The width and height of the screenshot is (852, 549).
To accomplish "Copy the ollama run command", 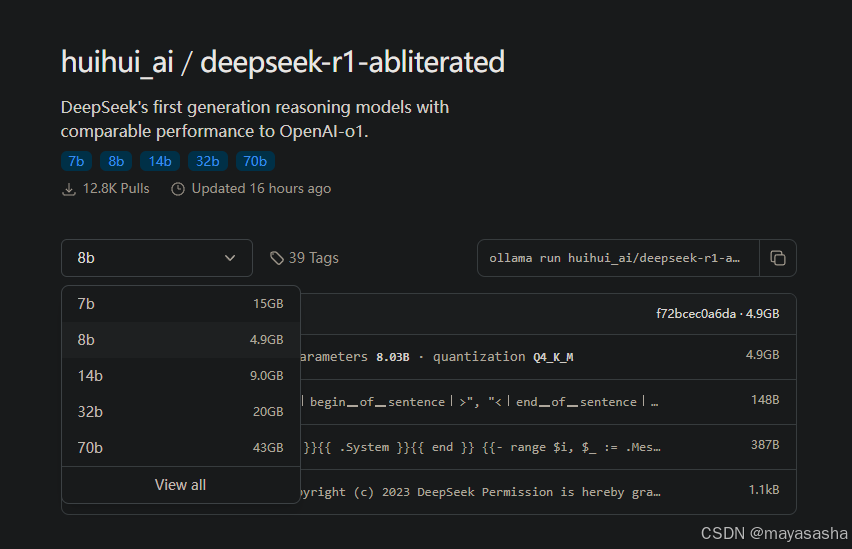I will click(x=778, y=258).
